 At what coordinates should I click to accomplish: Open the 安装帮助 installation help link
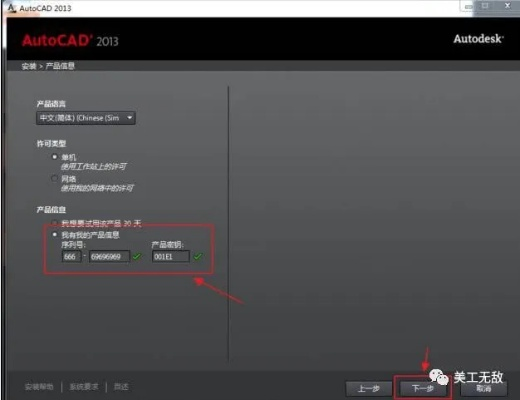[39, 387]
